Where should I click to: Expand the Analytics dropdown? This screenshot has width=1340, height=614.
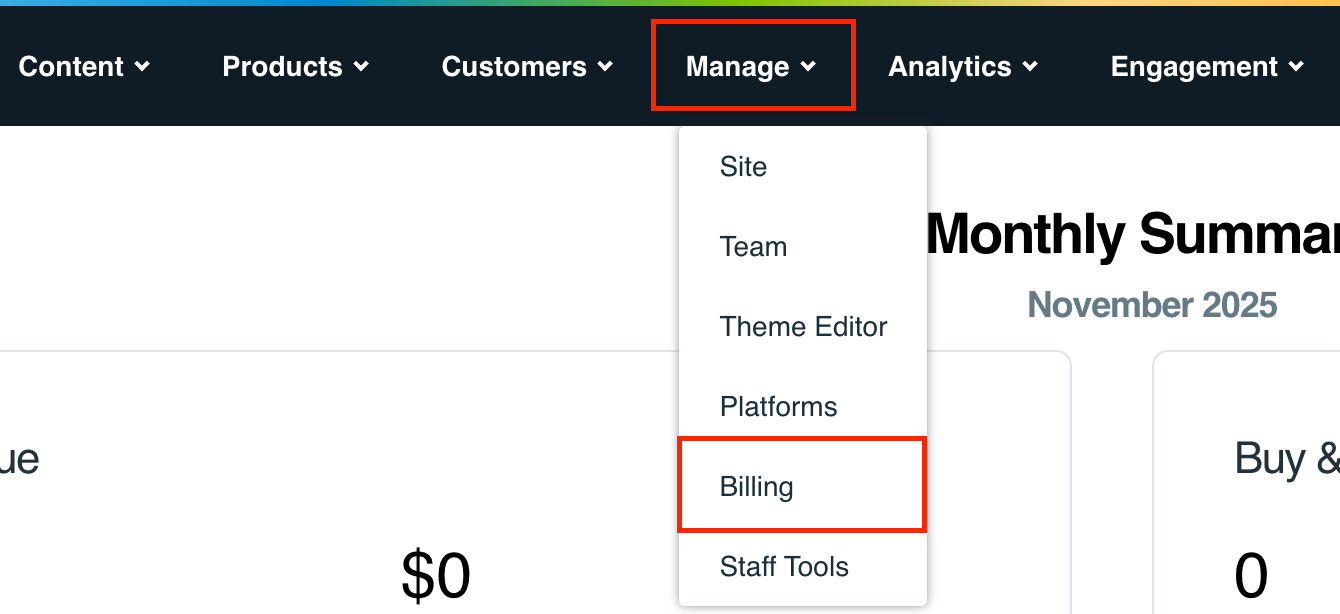tap(962, 66)
